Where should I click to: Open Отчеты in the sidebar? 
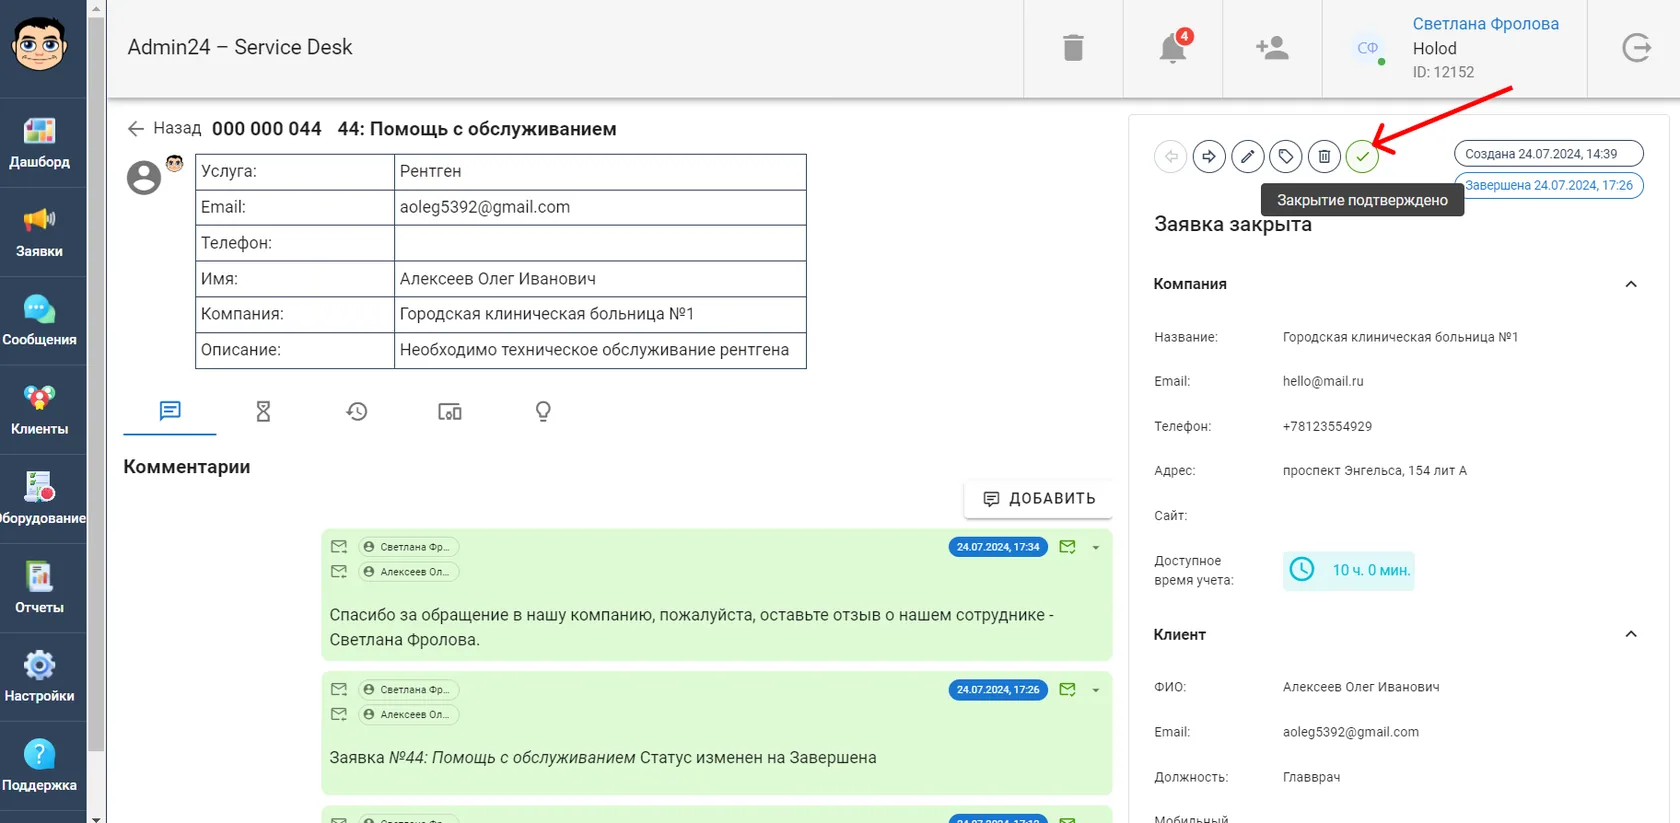[40, 588]
